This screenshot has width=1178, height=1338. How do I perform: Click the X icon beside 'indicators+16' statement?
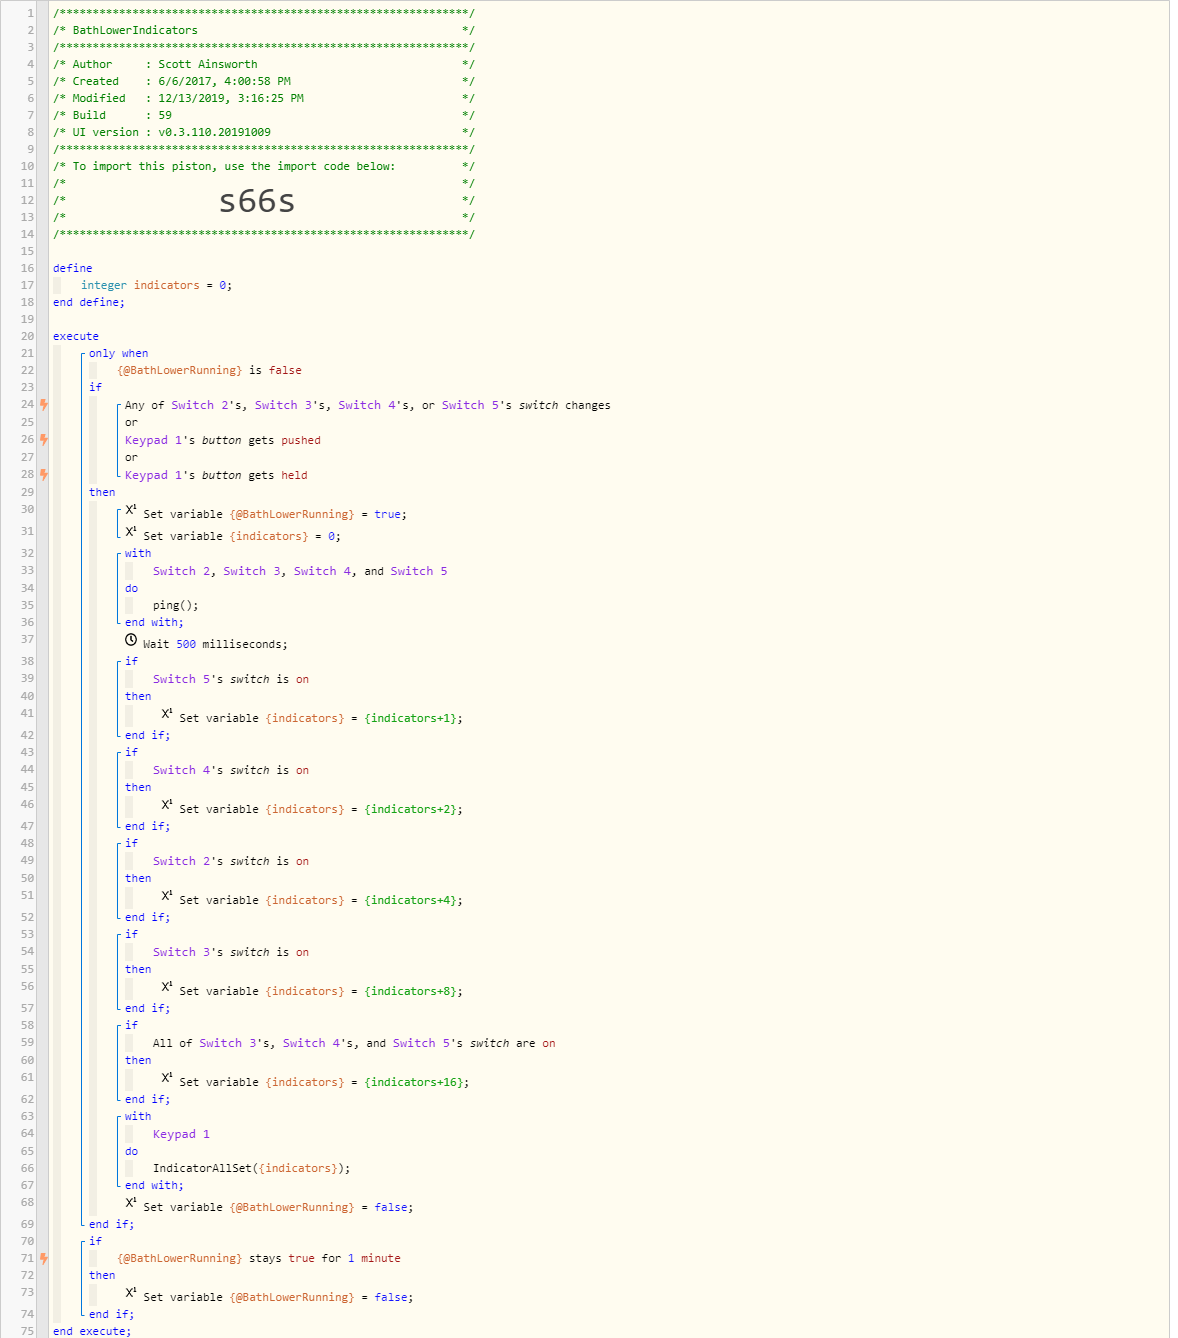167,1079
